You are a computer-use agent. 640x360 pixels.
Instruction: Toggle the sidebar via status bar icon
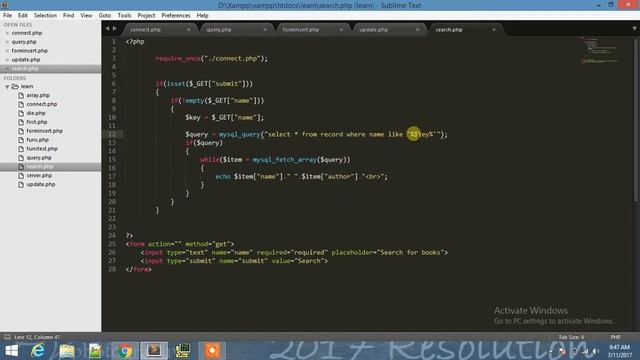[7, 337]
